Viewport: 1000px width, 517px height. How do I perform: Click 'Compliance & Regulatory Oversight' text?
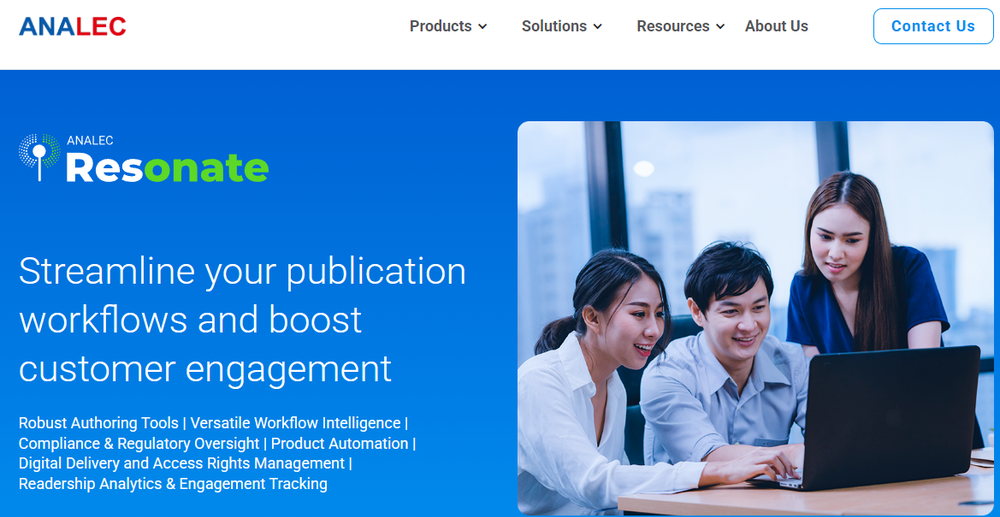(x=139, y=444)
